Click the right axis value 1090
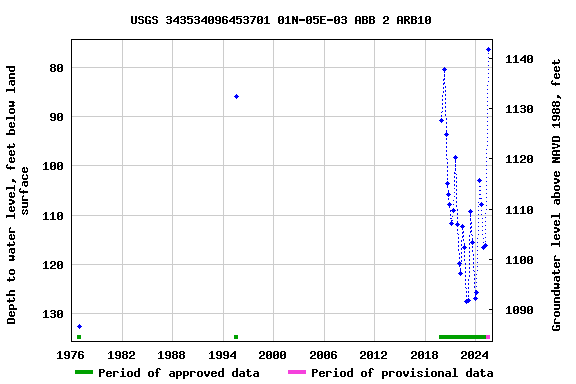 (519, 311)
